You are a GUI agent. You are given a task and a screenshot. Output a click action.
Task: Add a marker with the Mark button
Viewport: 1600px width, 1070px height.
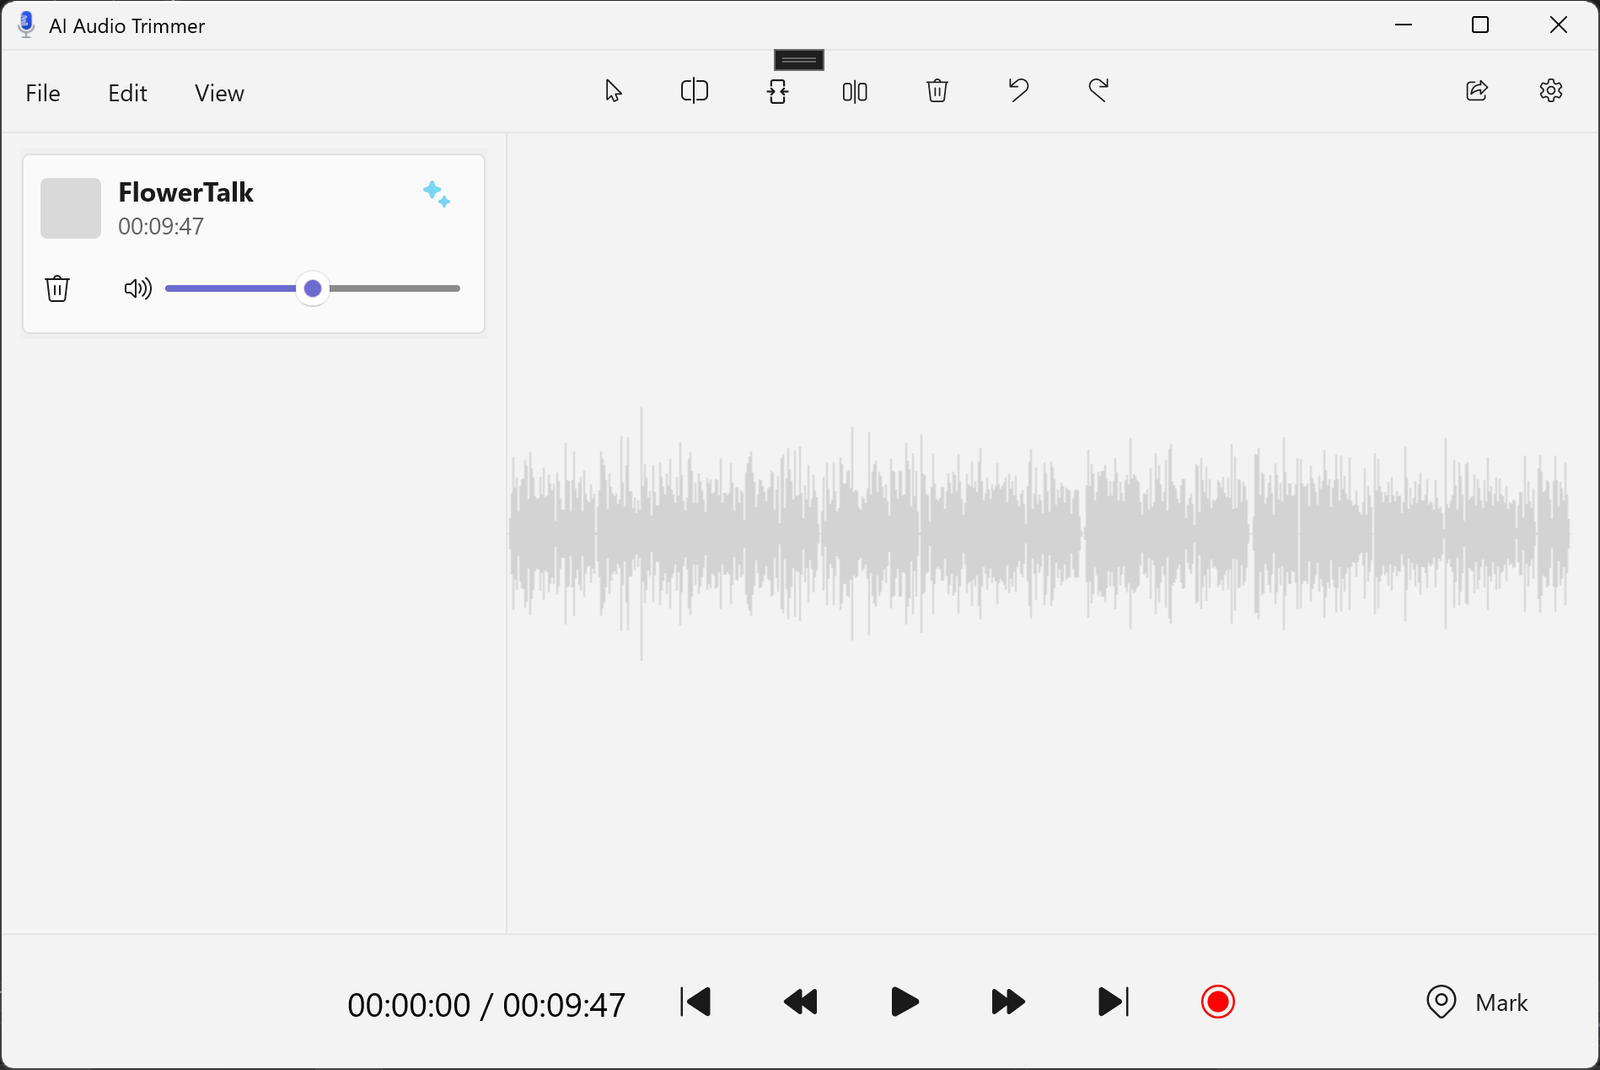click(x=1477, y=1002)
